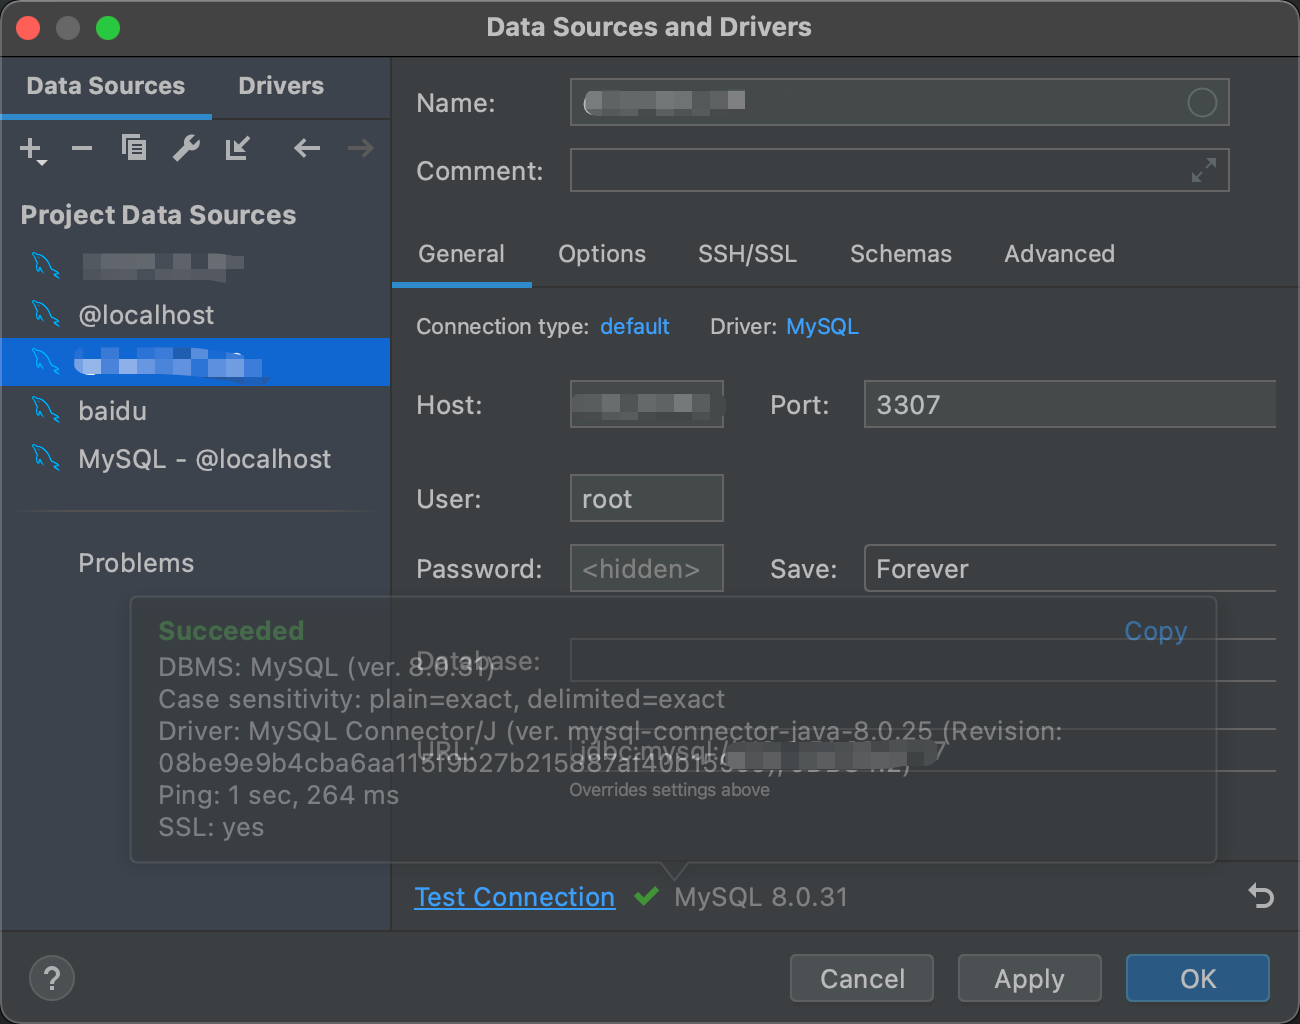Switch to the Drivers tab
Image resolution: width=1300 pixels, height=1024 pixels.
[x=280, y=86]
